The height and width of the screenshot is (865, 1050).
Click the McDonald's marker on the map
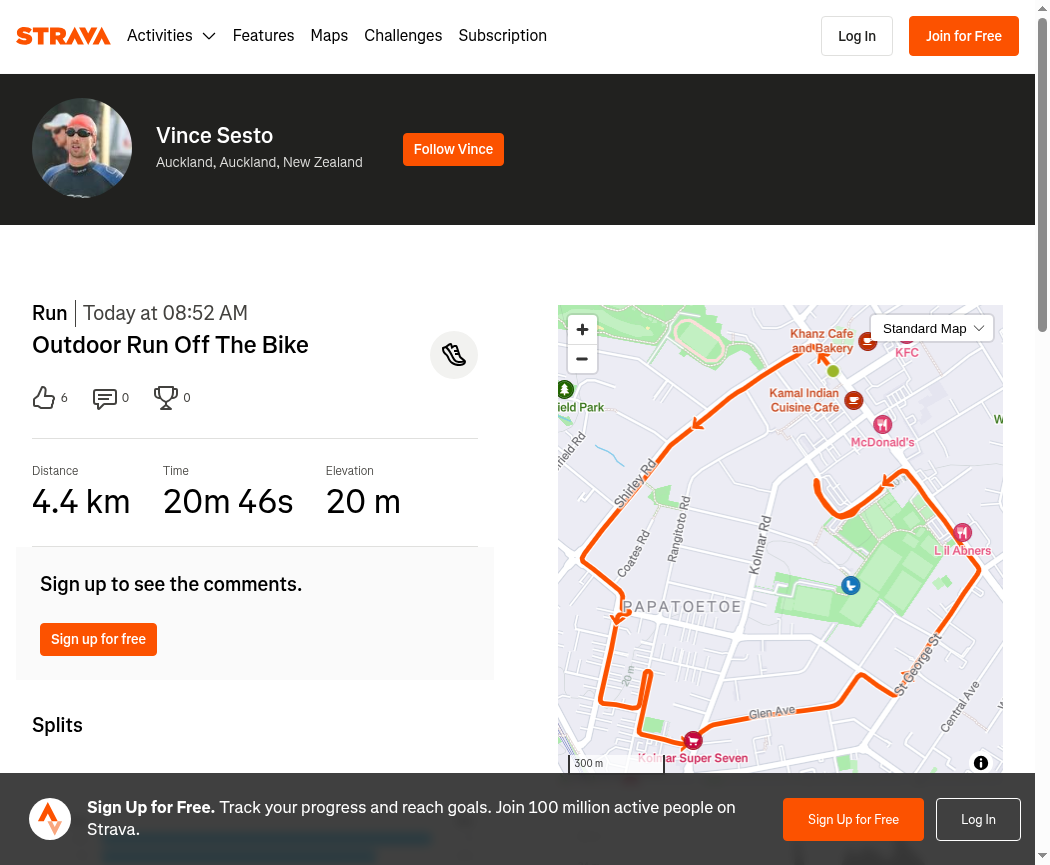pos(883,424)
